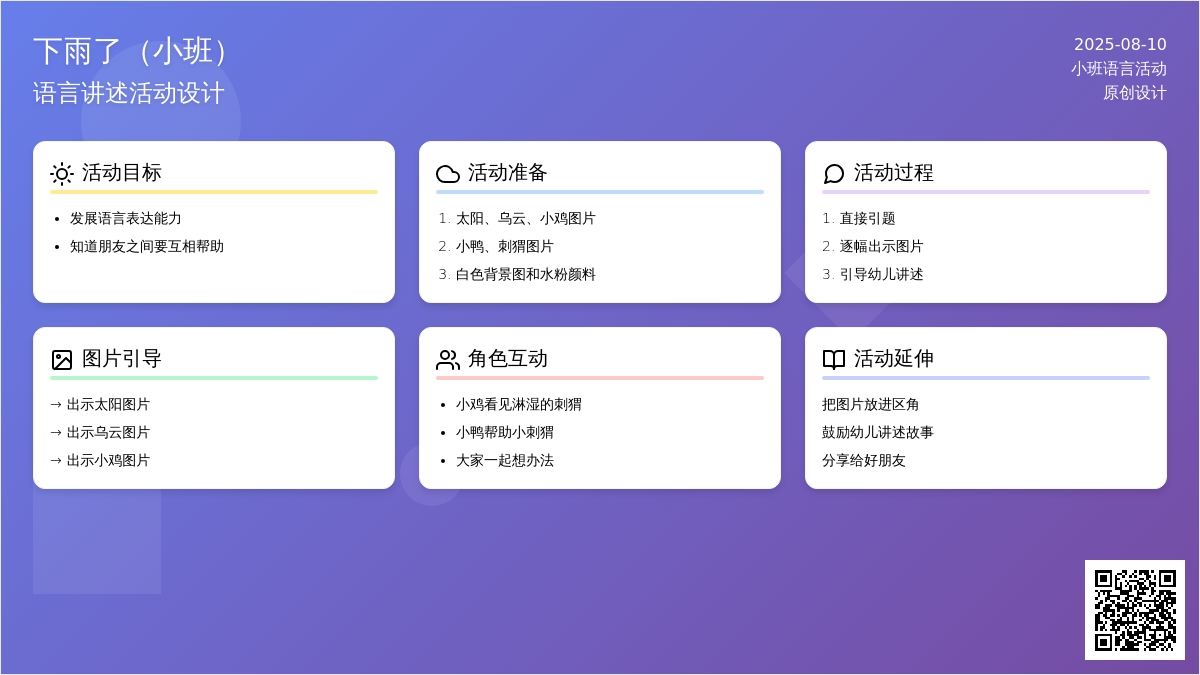This screenshot has height=675, width=1200.
Task: Click the bullet 大家一起想办法
Action: (505, 461)
